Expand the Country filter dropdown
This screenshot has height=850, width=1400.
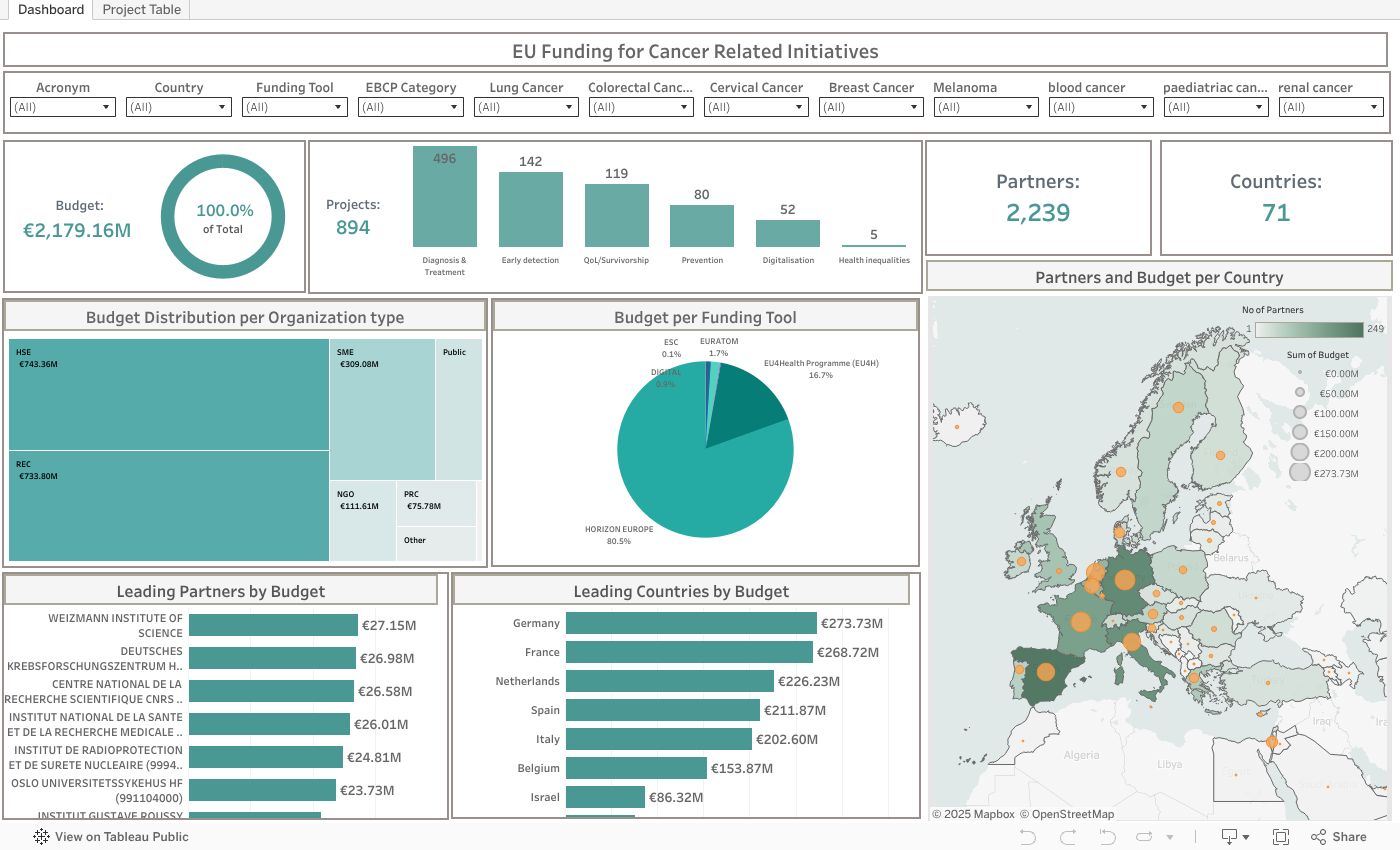(179, 107)
